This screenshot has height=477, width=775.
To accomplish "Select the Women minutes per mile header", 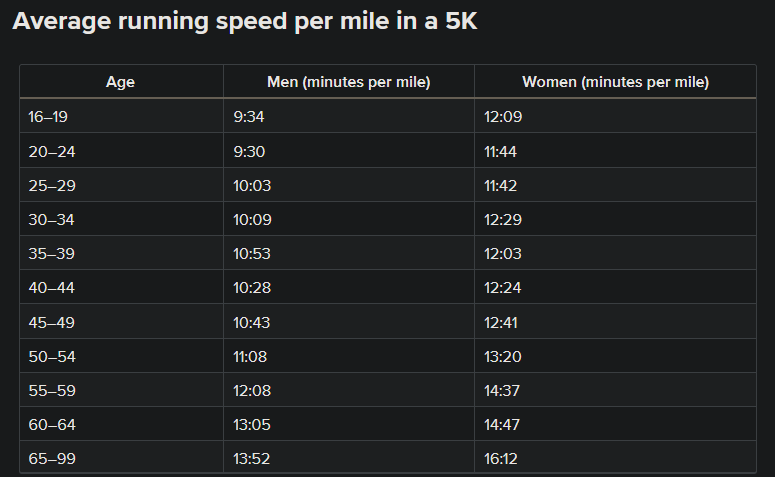I will pos(615,82).
